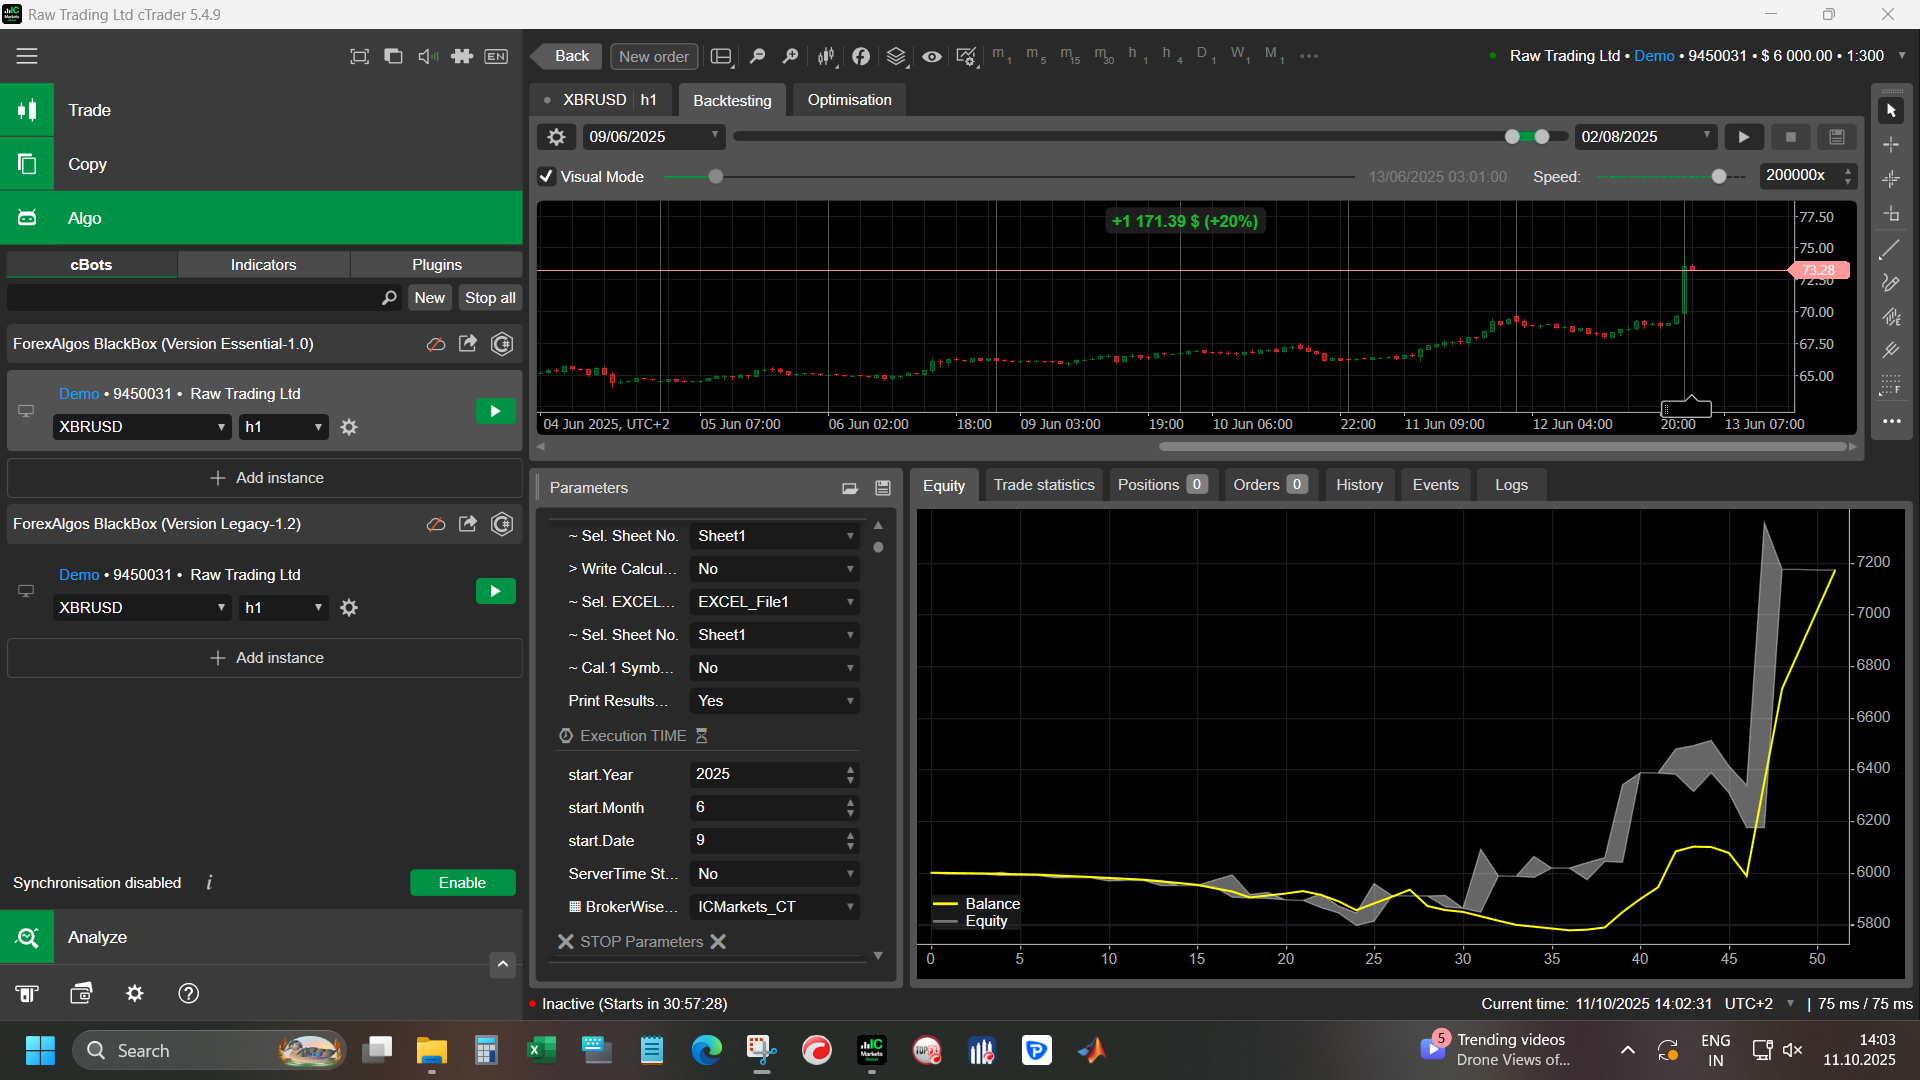Adjust the Speed slider handle
The width and height of the screenshot is (1920, 1080).
[x=1719, y=177]
